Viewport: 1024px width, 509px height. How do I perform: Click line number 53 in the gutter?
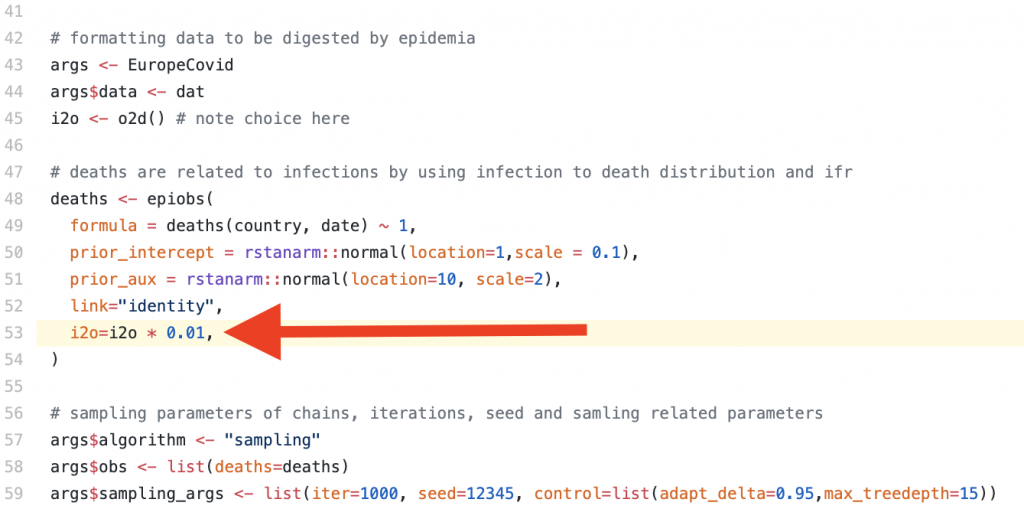(14, 332)
